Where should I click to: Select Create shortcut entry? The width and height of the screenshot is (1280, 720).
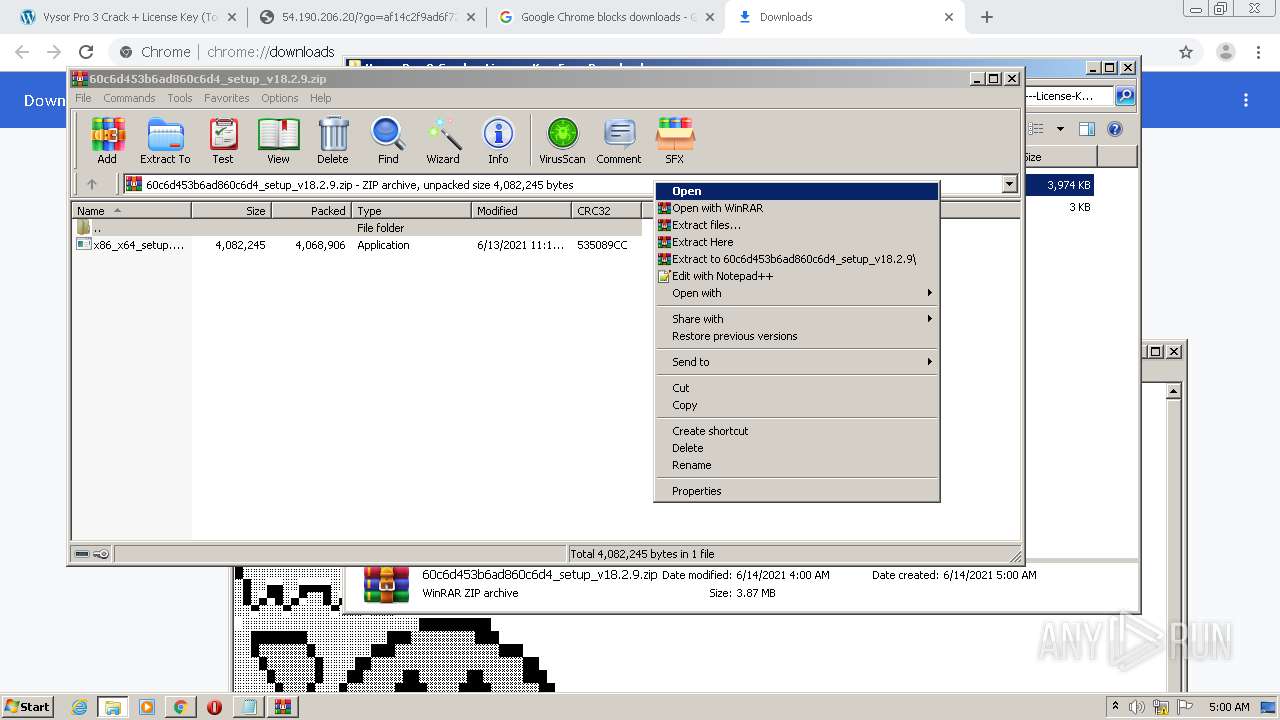tap(797, 431)
